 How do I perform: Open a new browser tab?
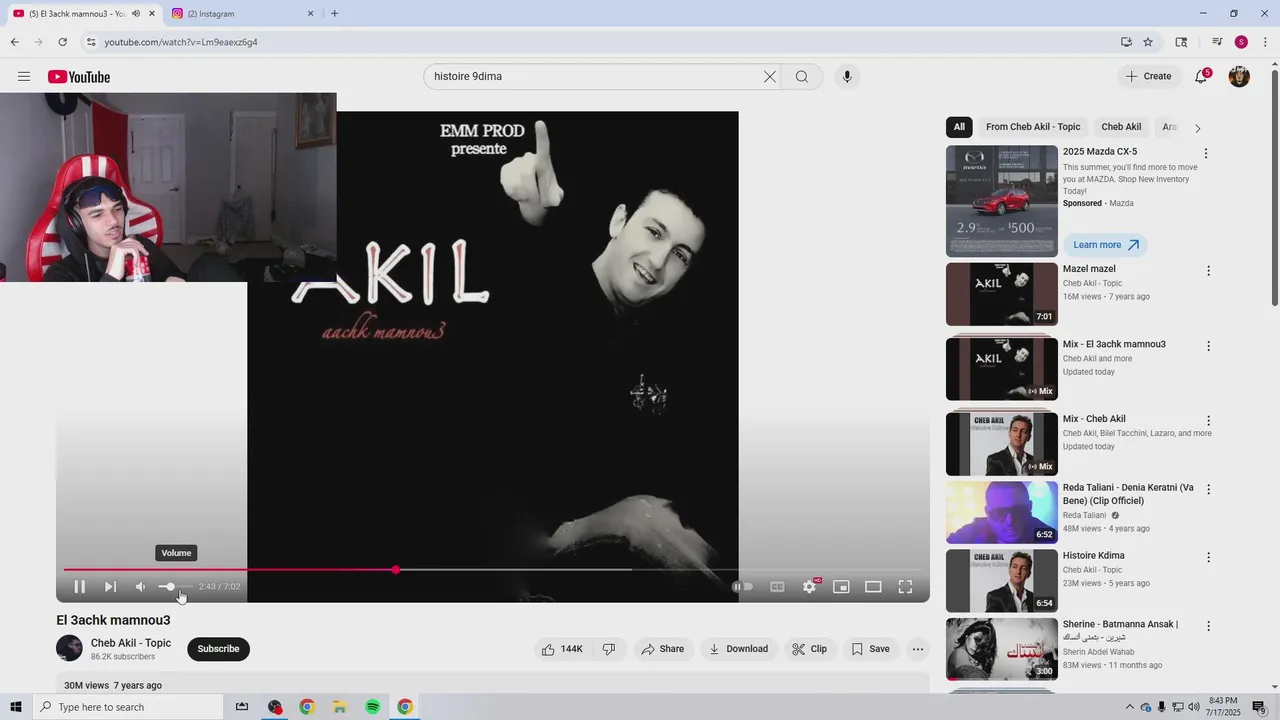[x=334, y=14]
